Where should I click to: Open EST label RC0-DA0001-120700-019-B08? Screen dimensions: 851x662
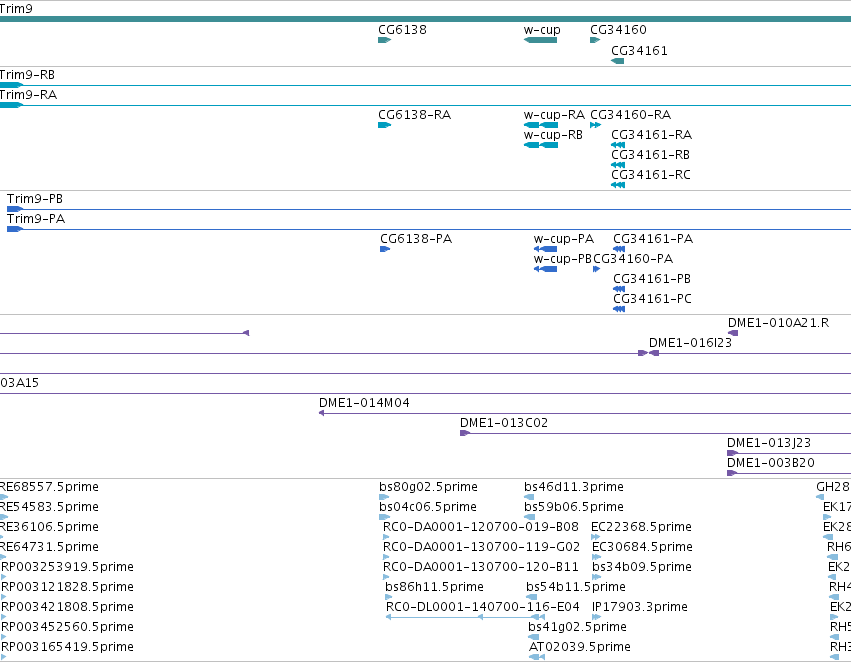point(481,527)
